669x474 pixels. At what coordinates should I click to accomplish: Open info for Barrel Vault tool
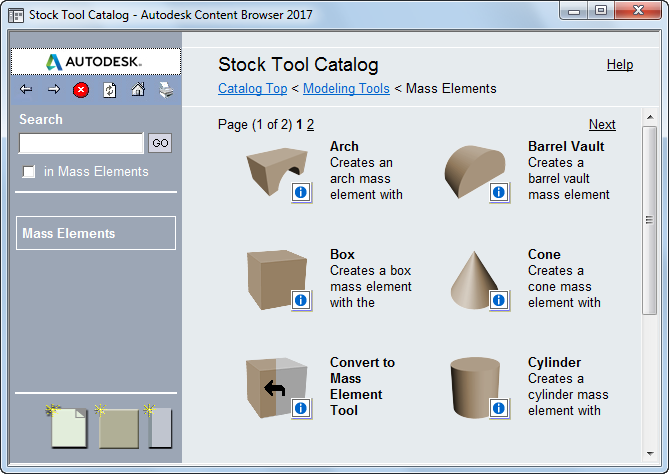tap(499, 192)
